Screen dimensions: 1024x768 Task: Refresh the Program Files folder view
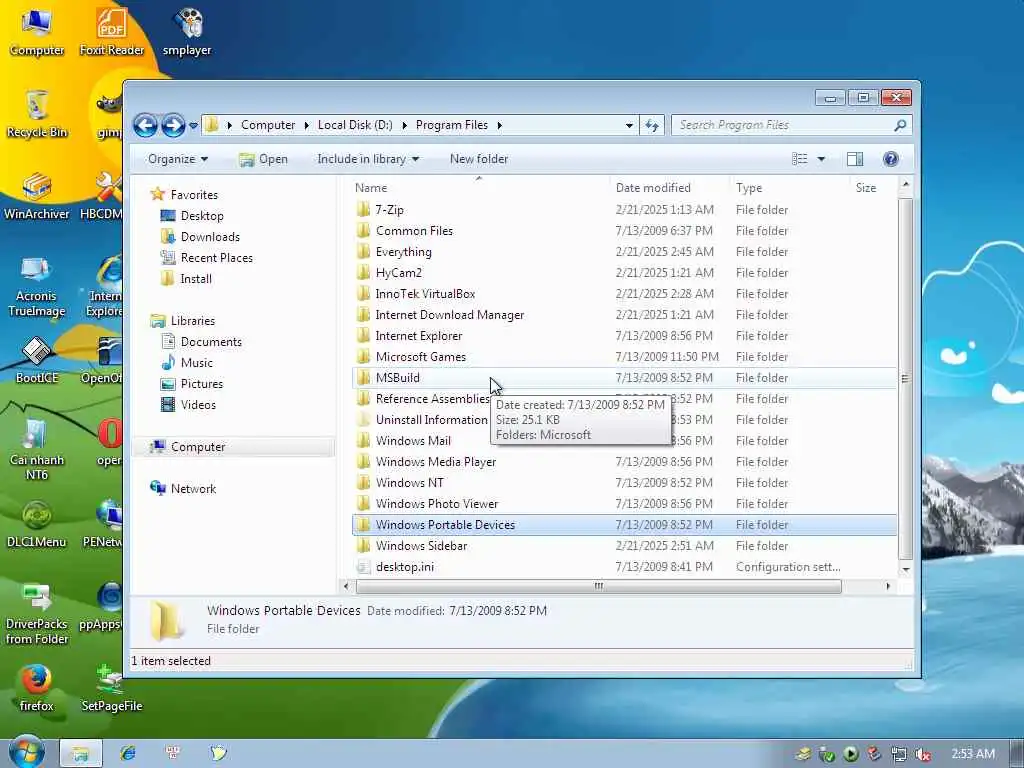(652, 125)
